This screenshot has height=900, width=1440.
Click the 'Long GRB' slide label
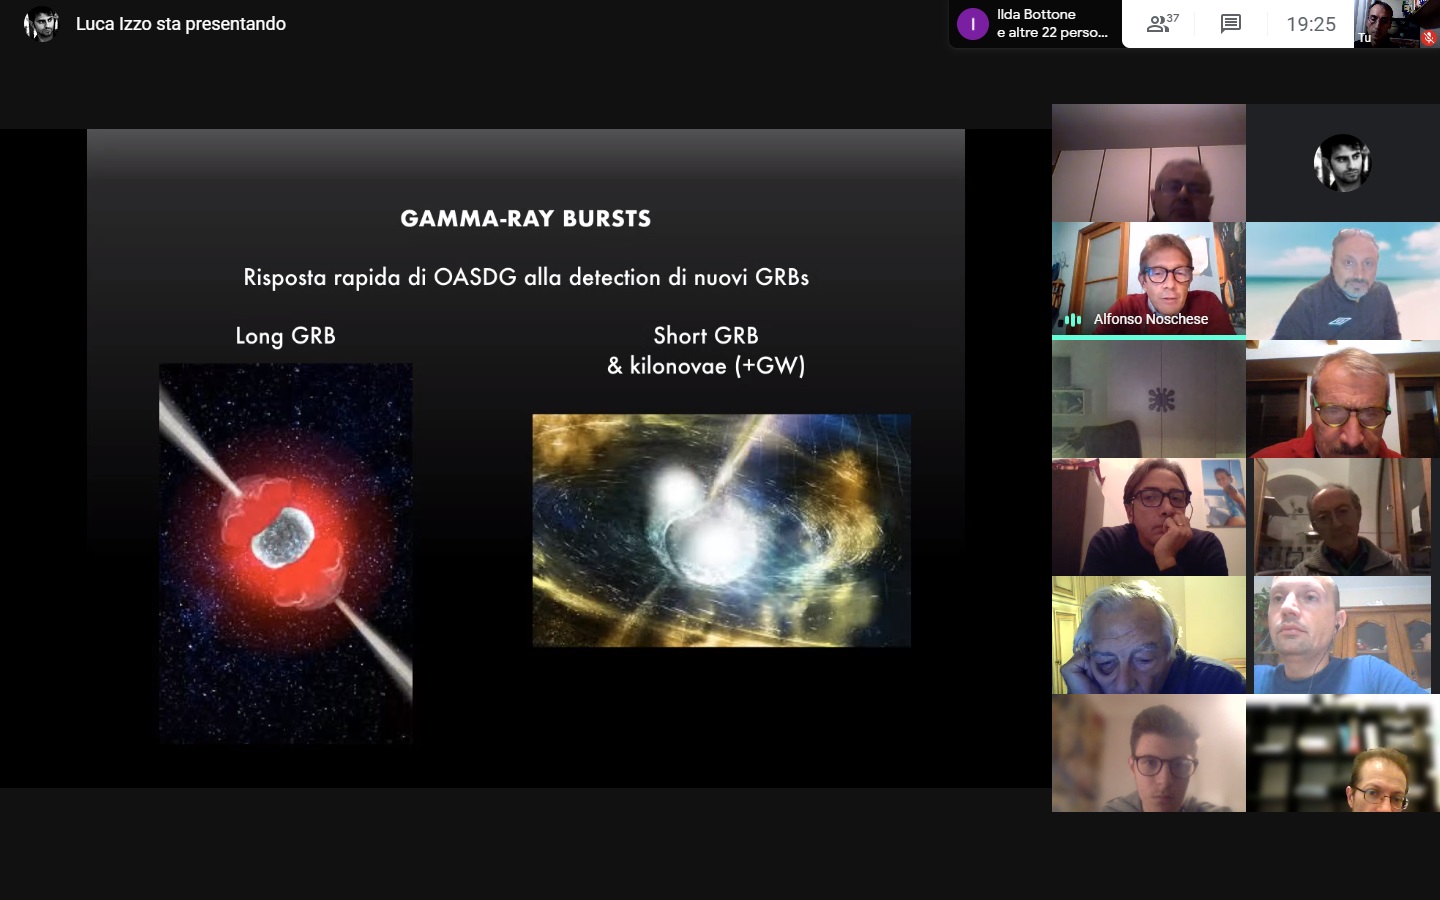285,336
